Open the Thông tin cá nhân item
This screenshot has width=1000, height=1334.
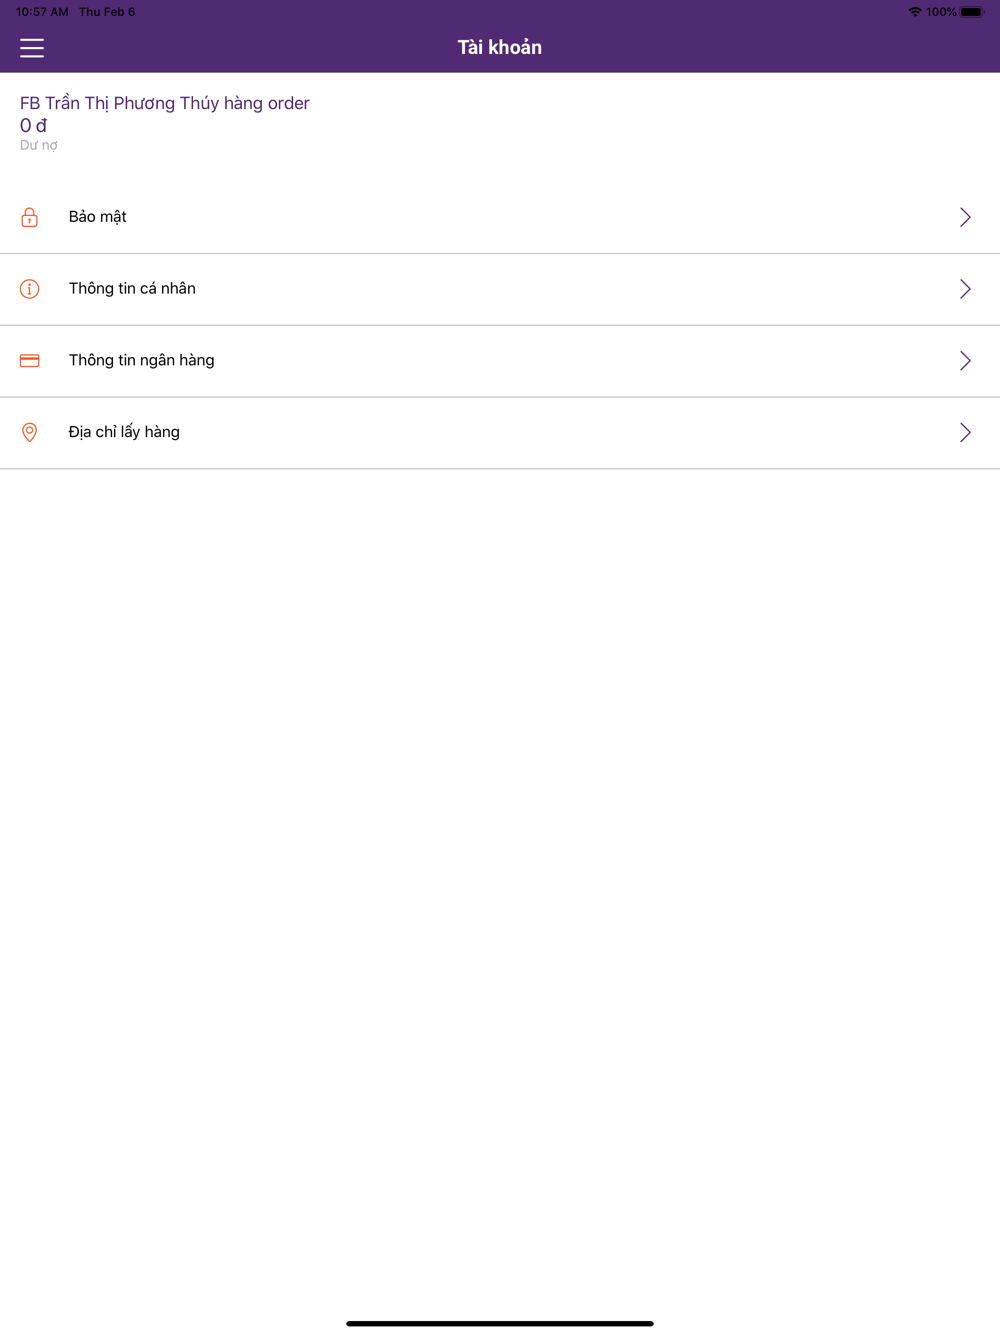click(x=500, y=289)
